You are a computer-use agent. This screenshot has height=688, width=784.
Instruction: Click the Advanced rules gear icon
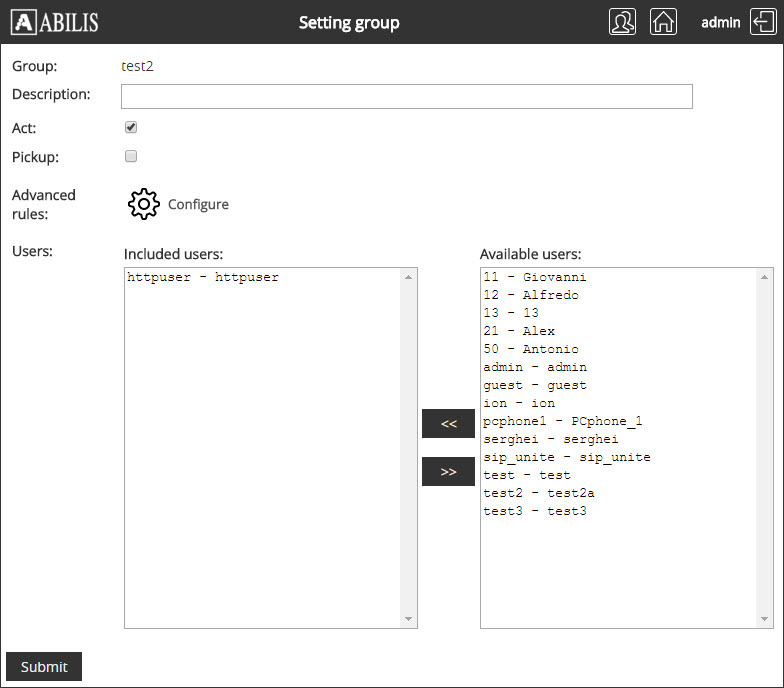point(144,204)
